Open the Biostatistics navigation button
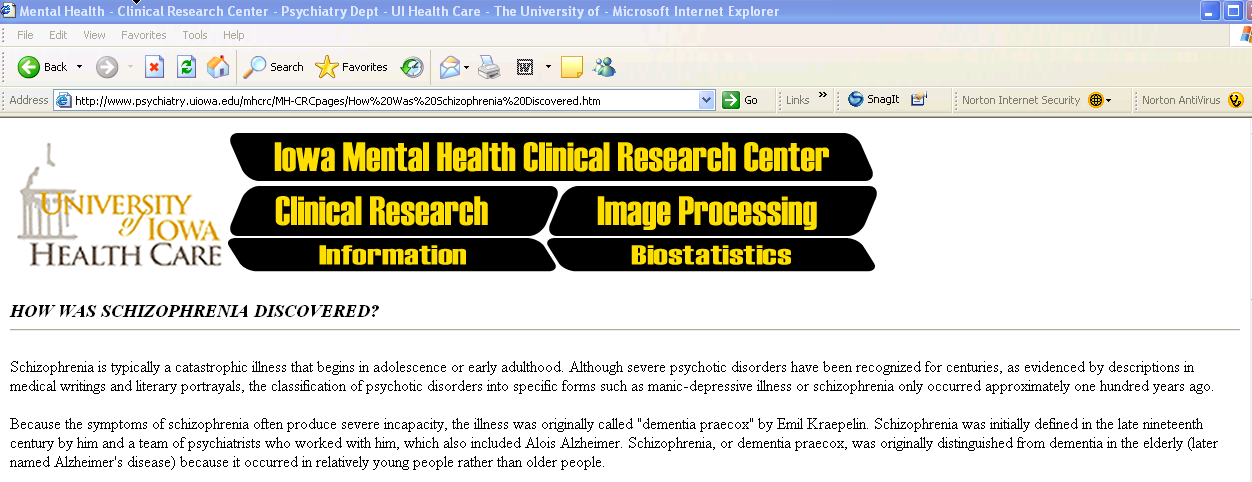Screen dimensions: 1252x482 711,255
